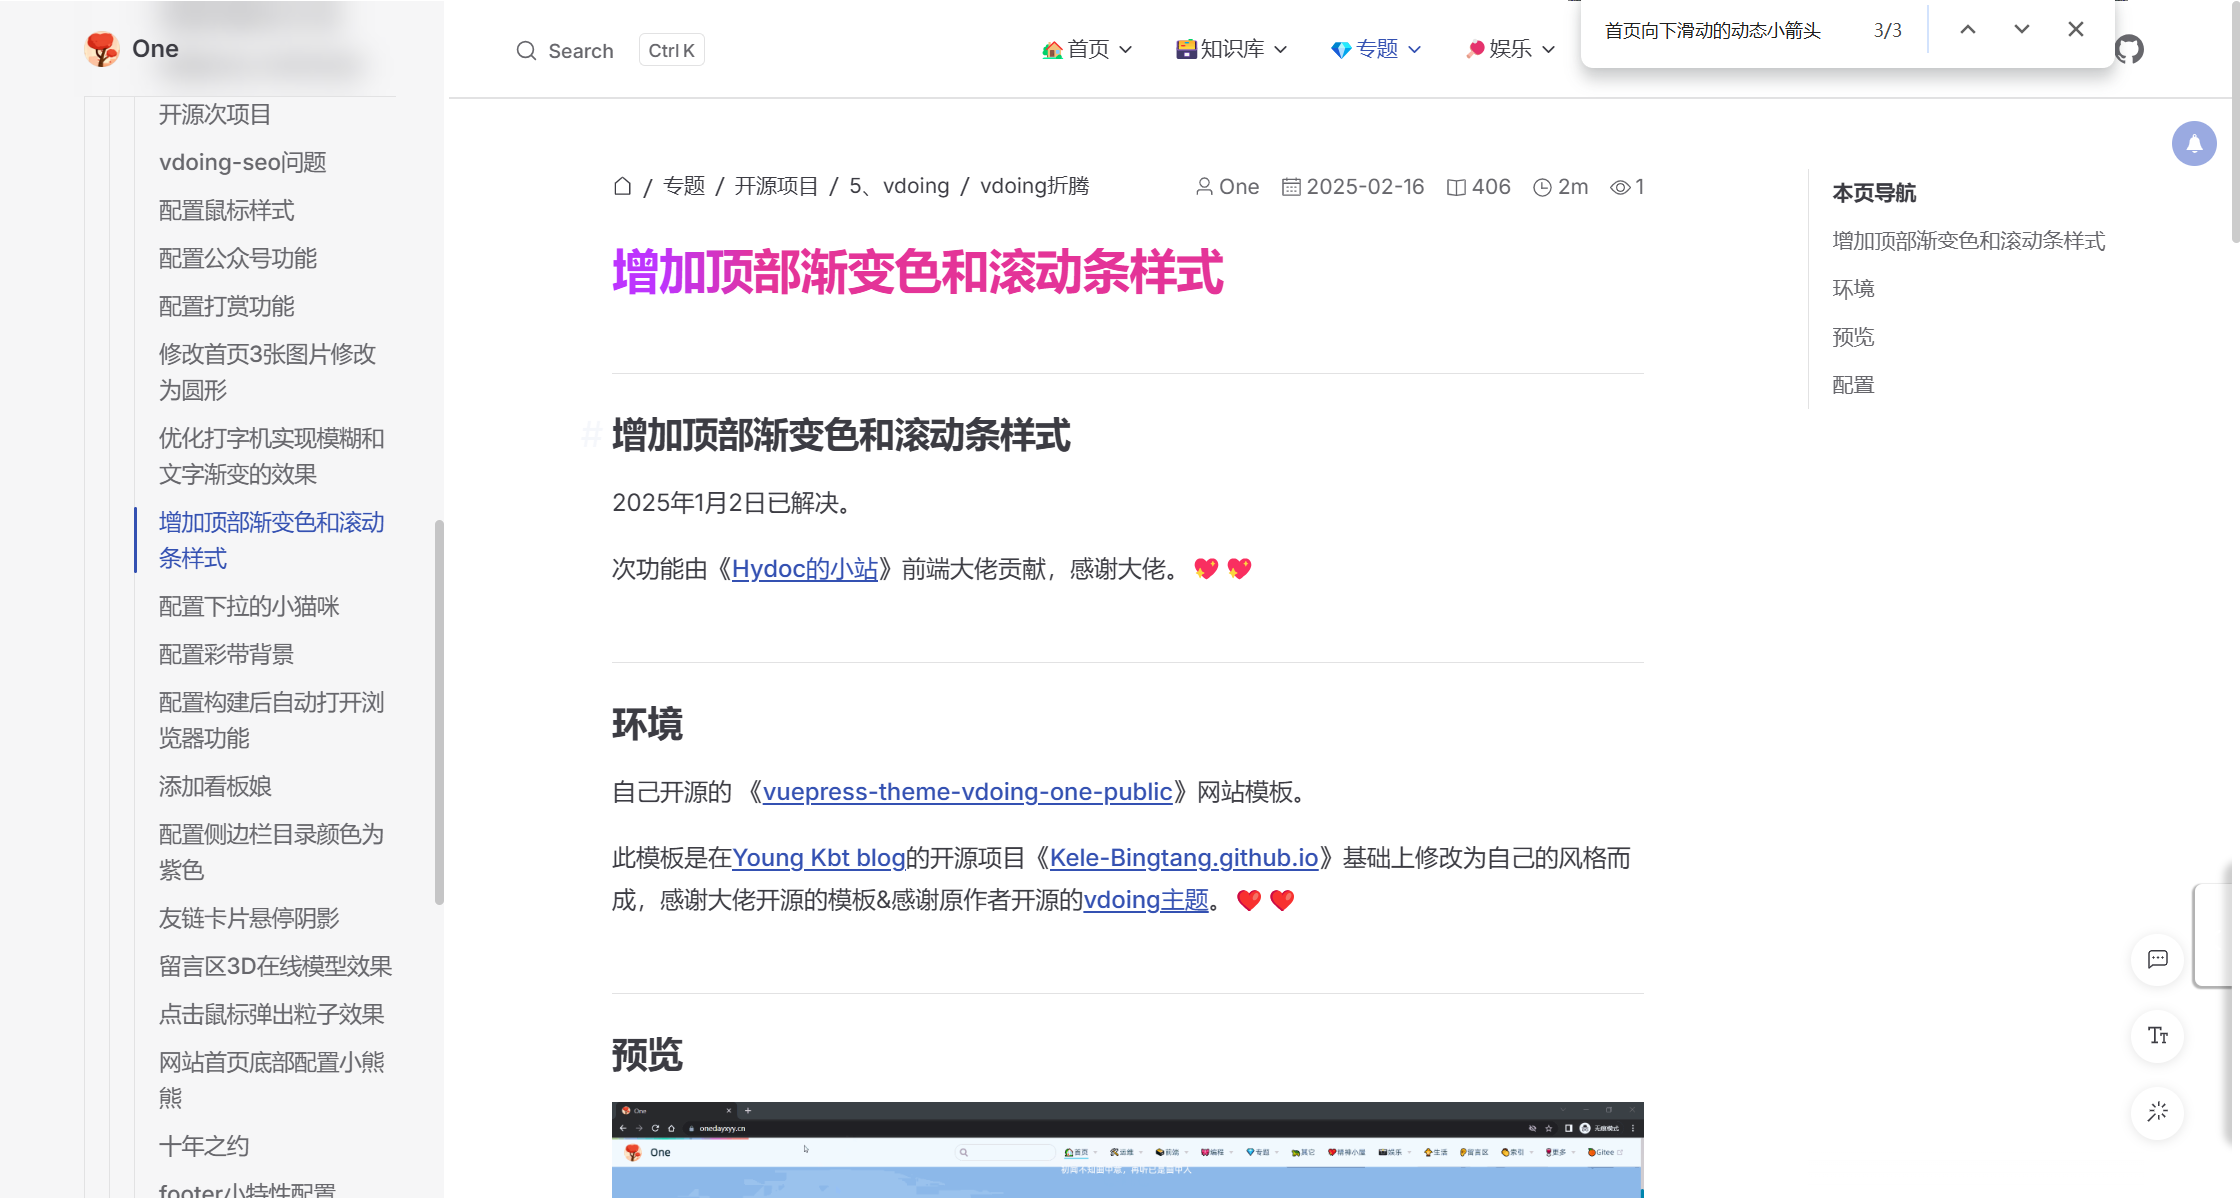2240x1198 pixels.
Task: Open sidebar item 点击鼠标弹出粒子效果
Action: tap(271, 1015)
